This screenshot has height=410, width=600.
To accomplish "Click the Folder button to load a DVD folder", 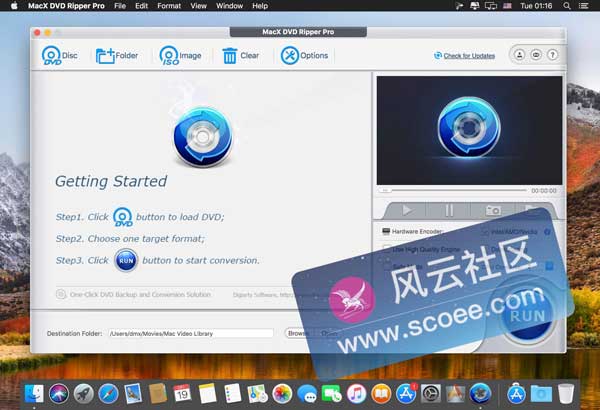I will [x=117, y=56].
